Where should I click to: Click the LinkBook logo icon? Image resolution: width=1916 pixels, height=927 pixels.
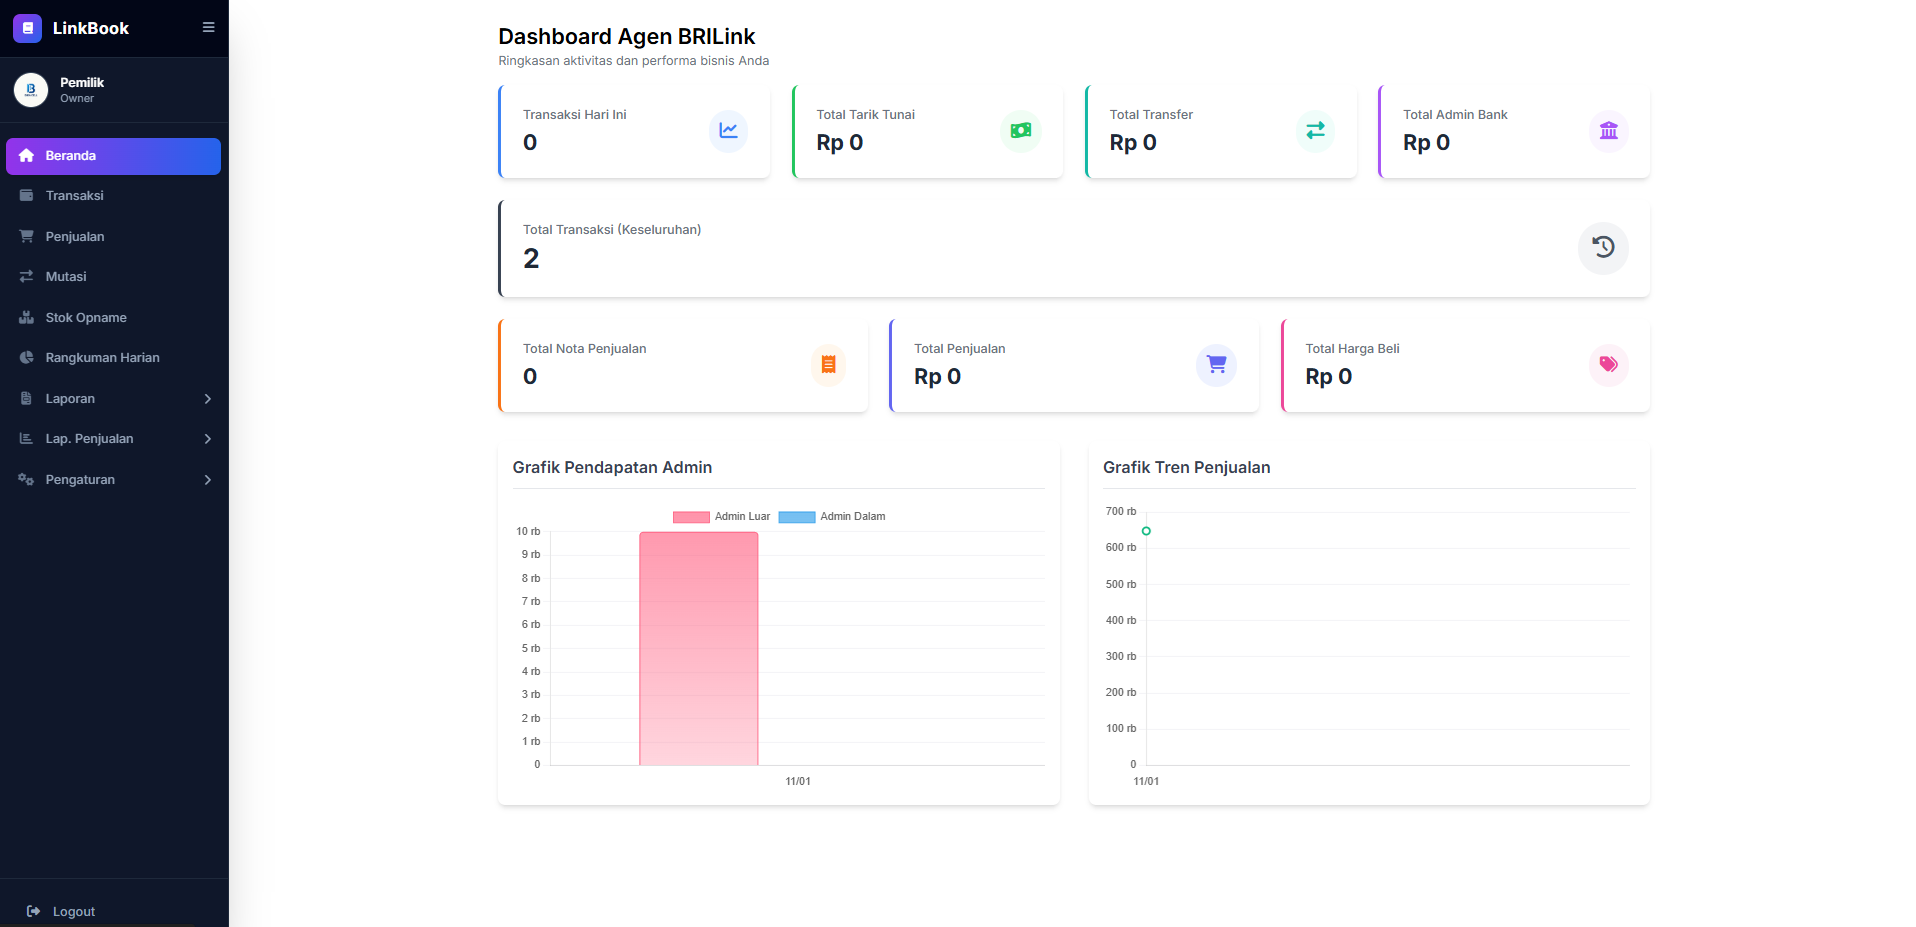tap(27, 28)
